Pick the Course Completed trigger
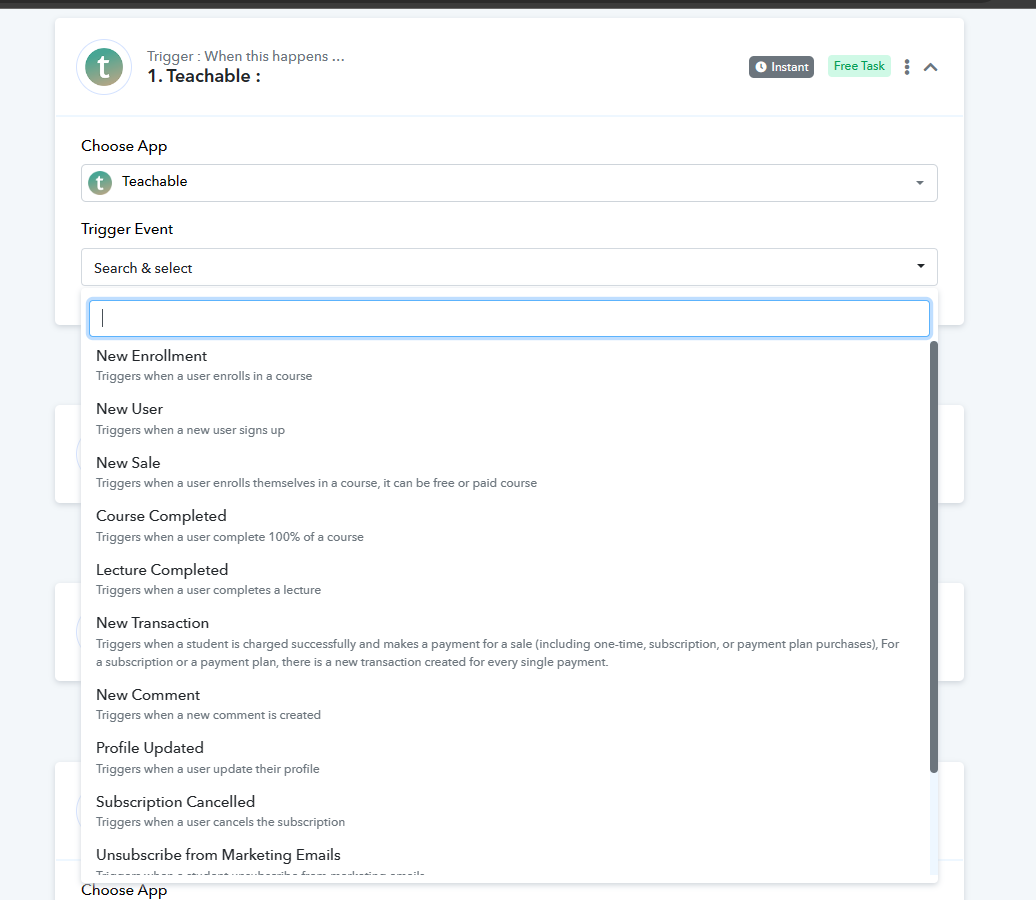Screen dimensions: 1036x900 [505, 526]
